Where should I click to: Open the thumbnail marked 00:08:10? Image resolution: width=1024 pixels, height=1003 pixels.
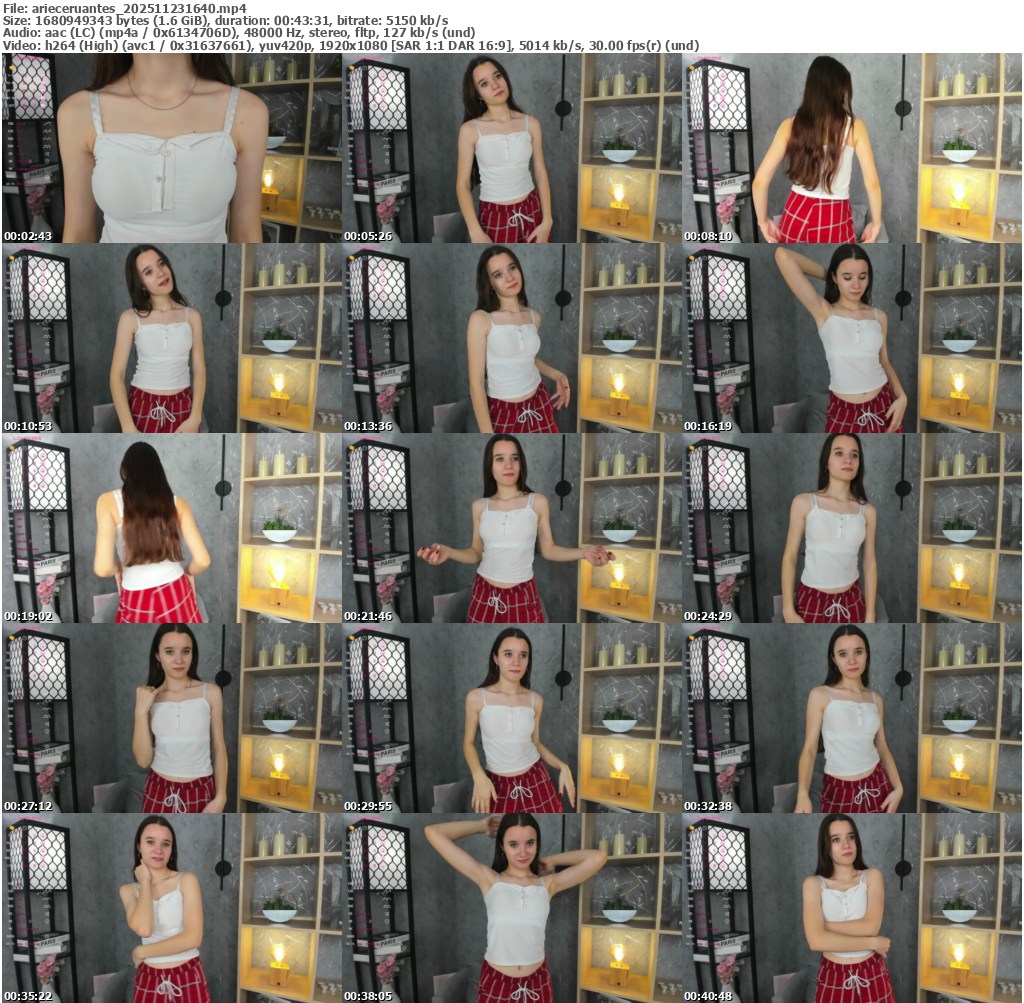[851, 148]
